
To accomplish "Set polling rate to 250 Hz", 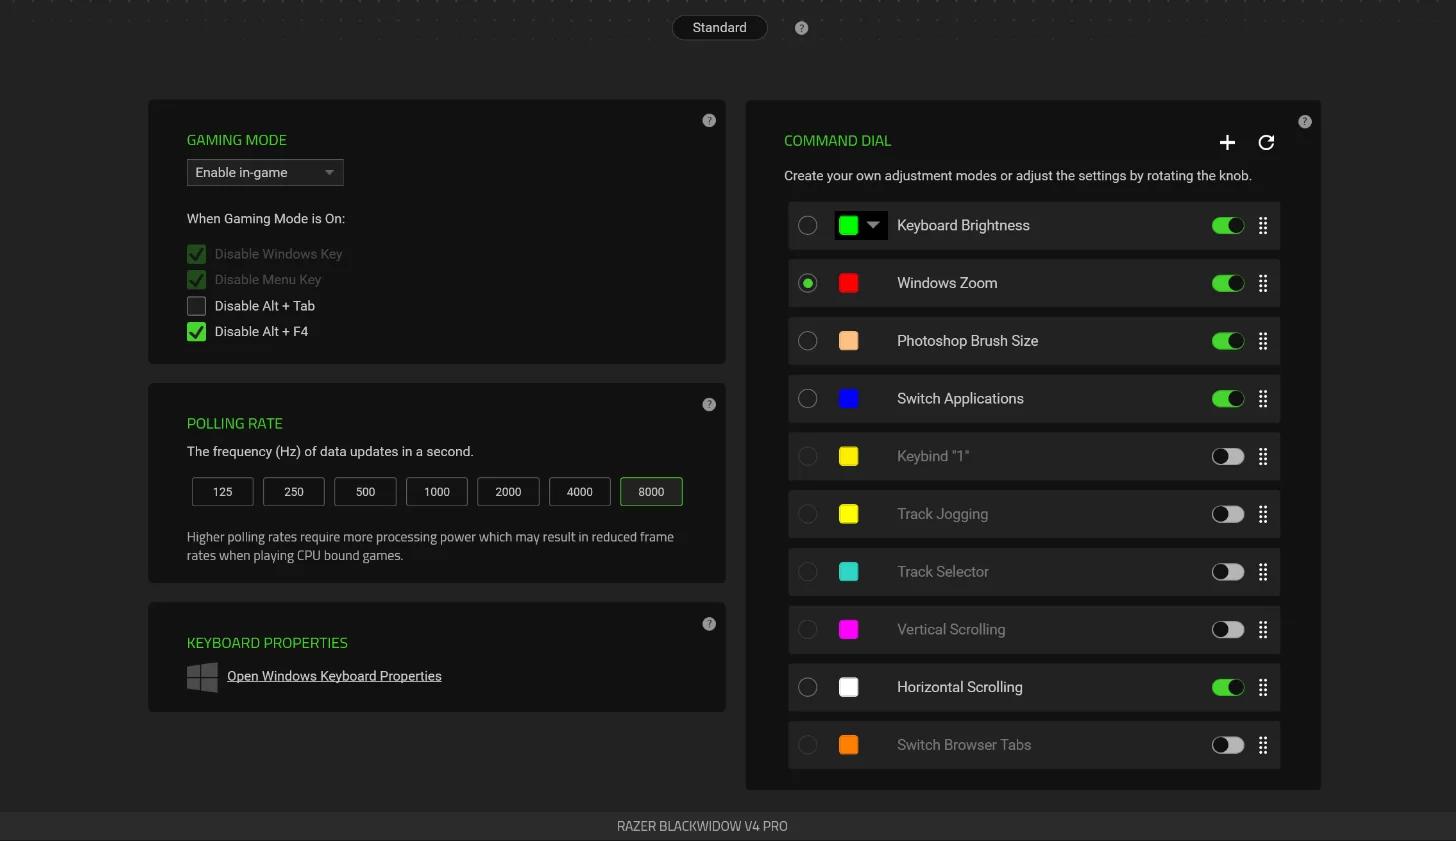I will [x=294, y=492].
